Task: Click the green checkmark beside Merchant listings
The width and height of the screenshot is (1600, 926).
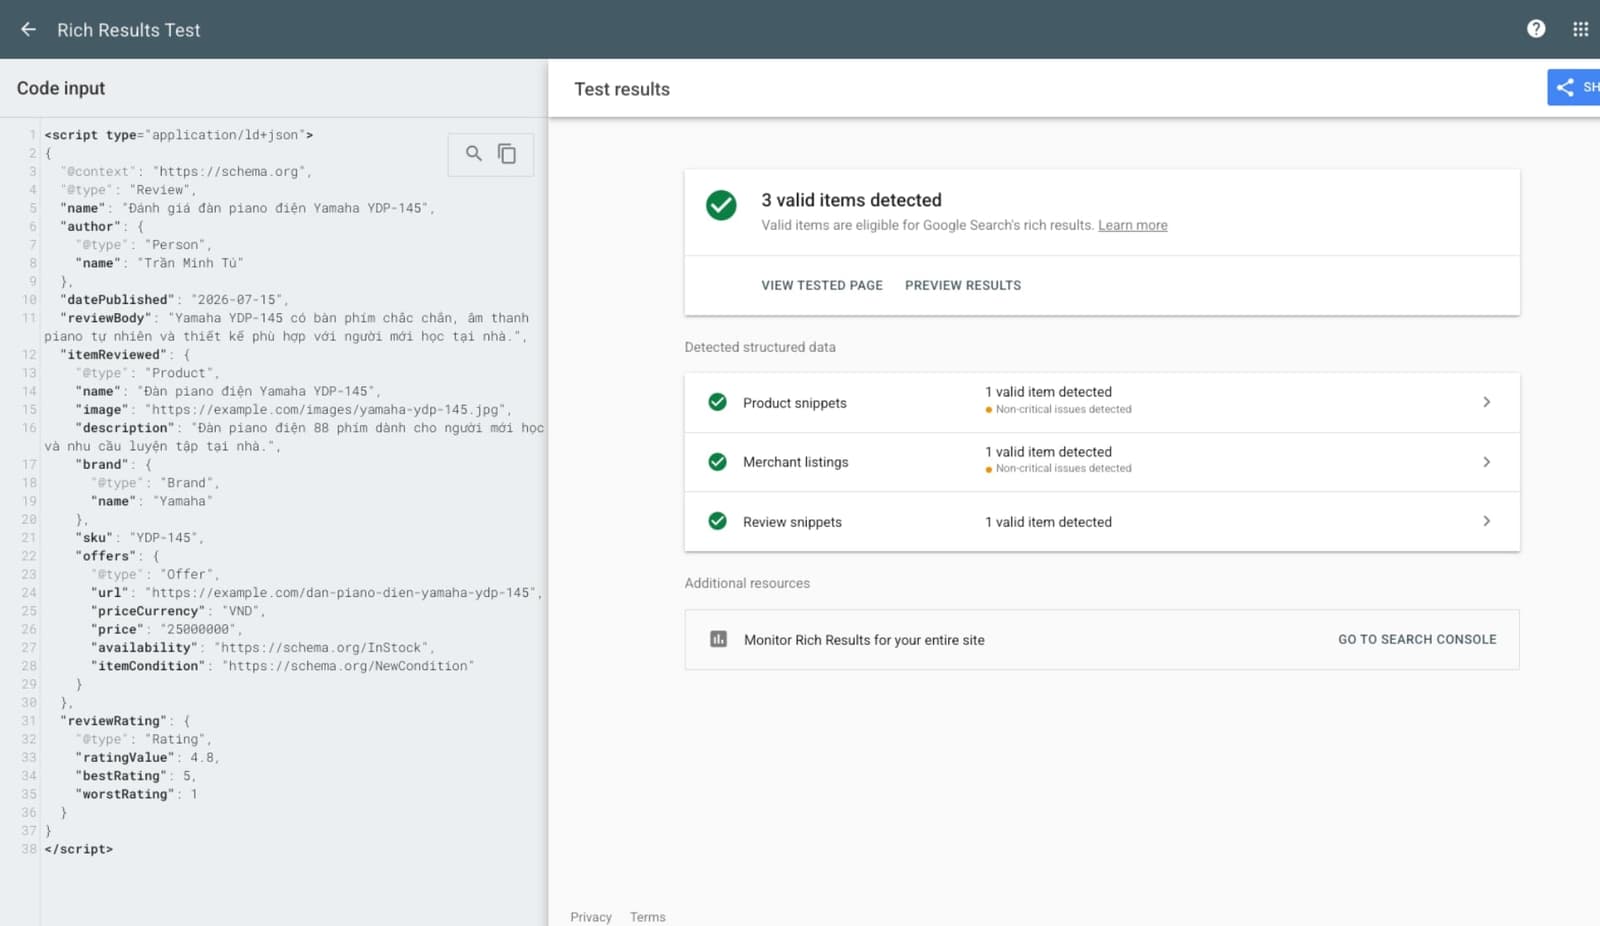Action: (717, 462)
